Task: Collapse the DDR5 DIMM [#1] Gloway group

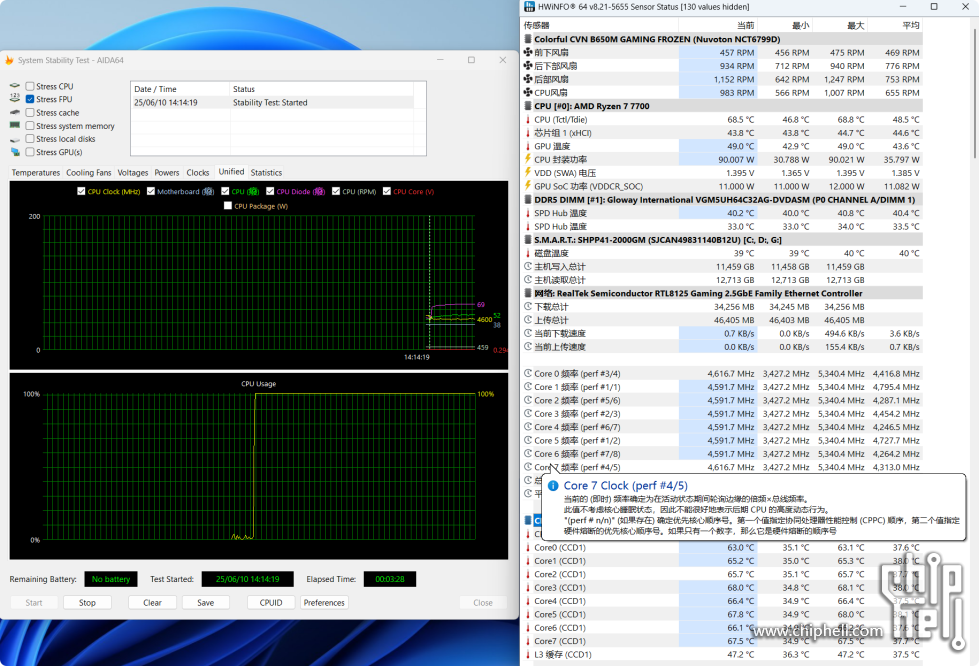Action: (x=528, y=200)
